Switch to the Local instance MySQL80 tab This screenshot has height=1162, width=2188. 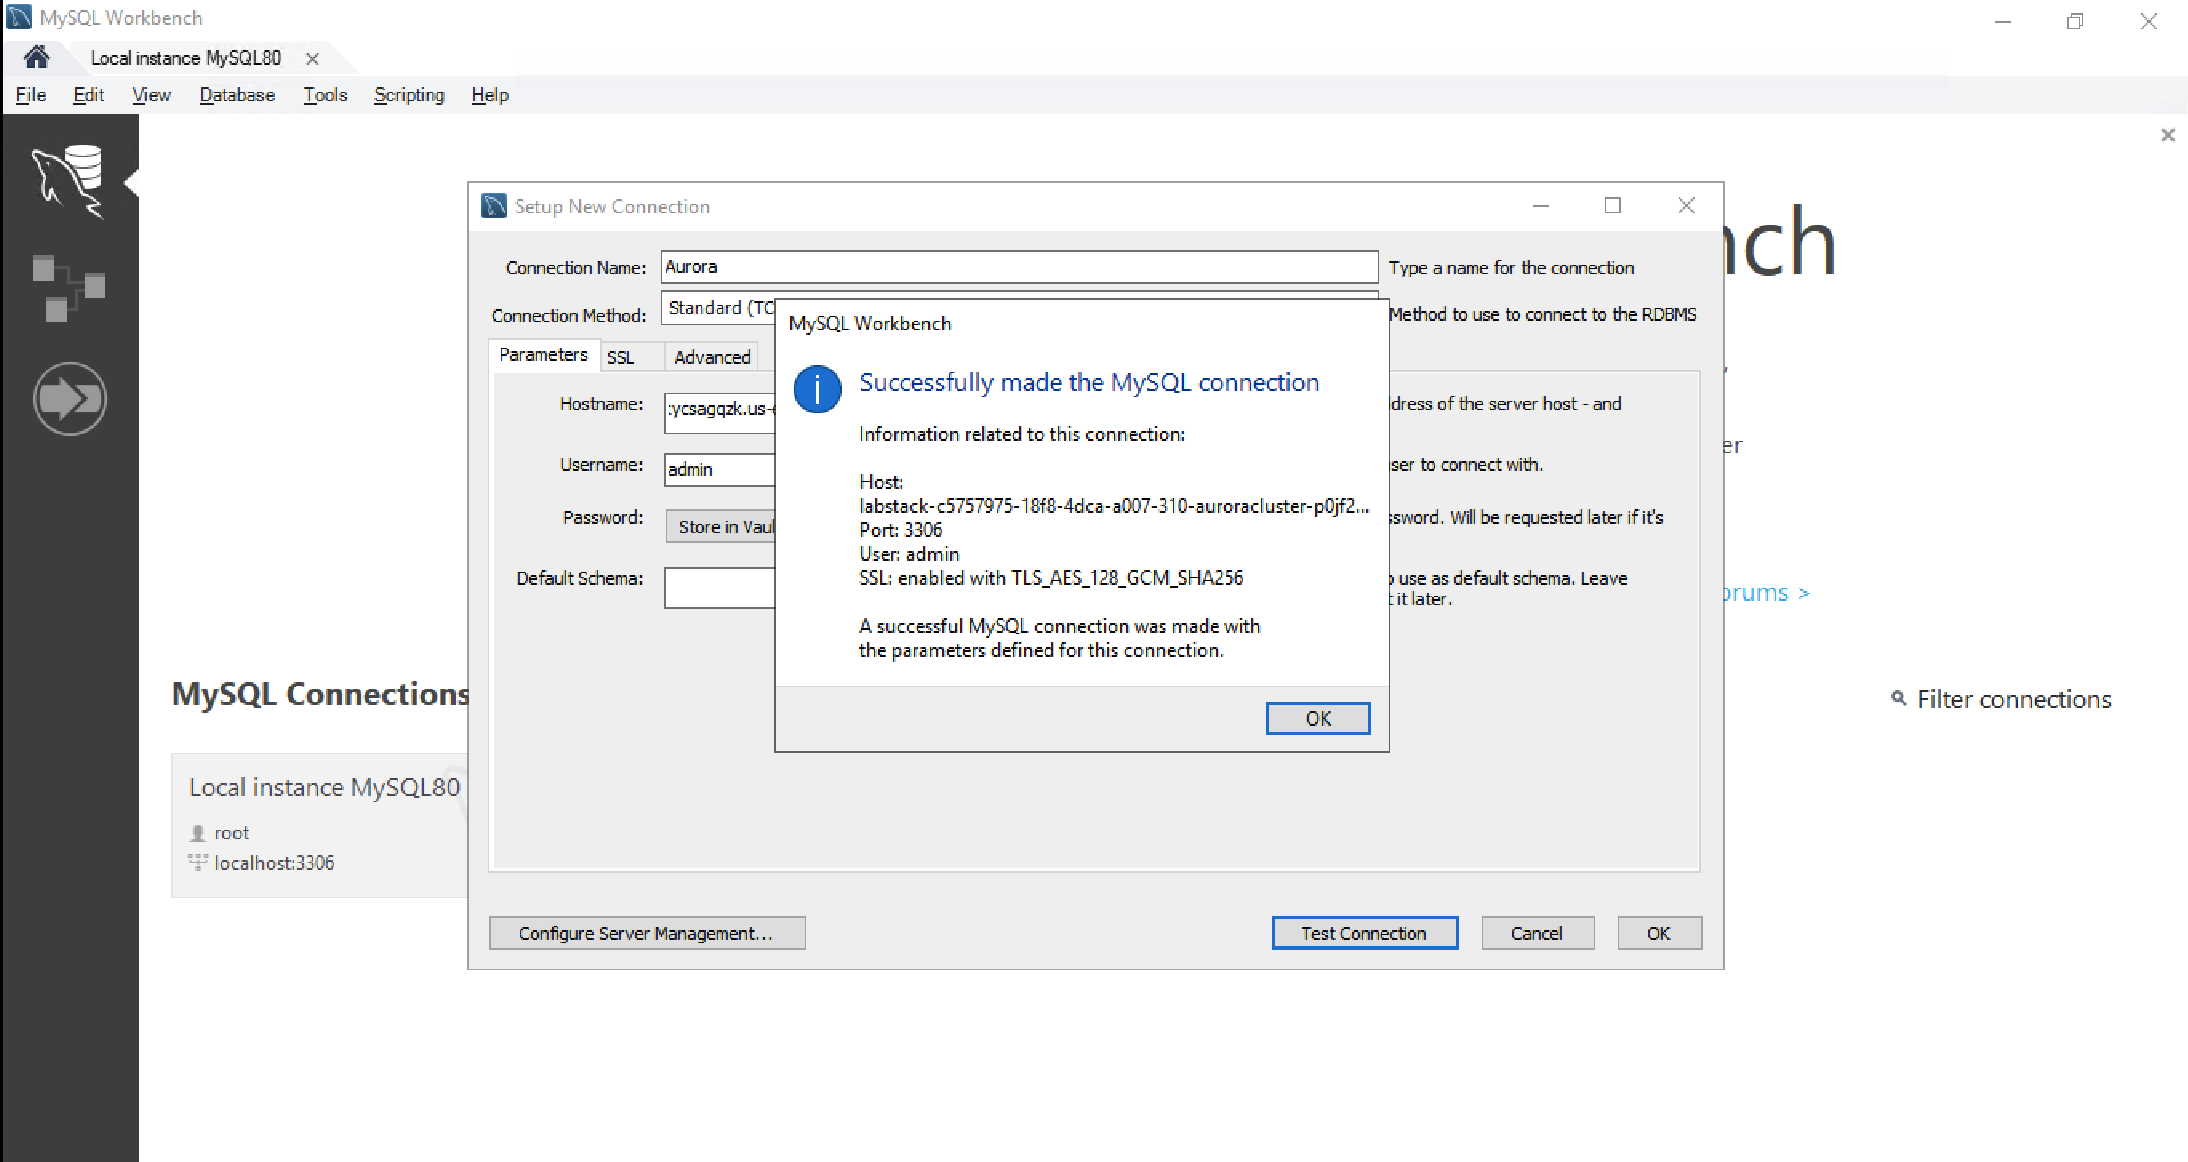[186, 58]
